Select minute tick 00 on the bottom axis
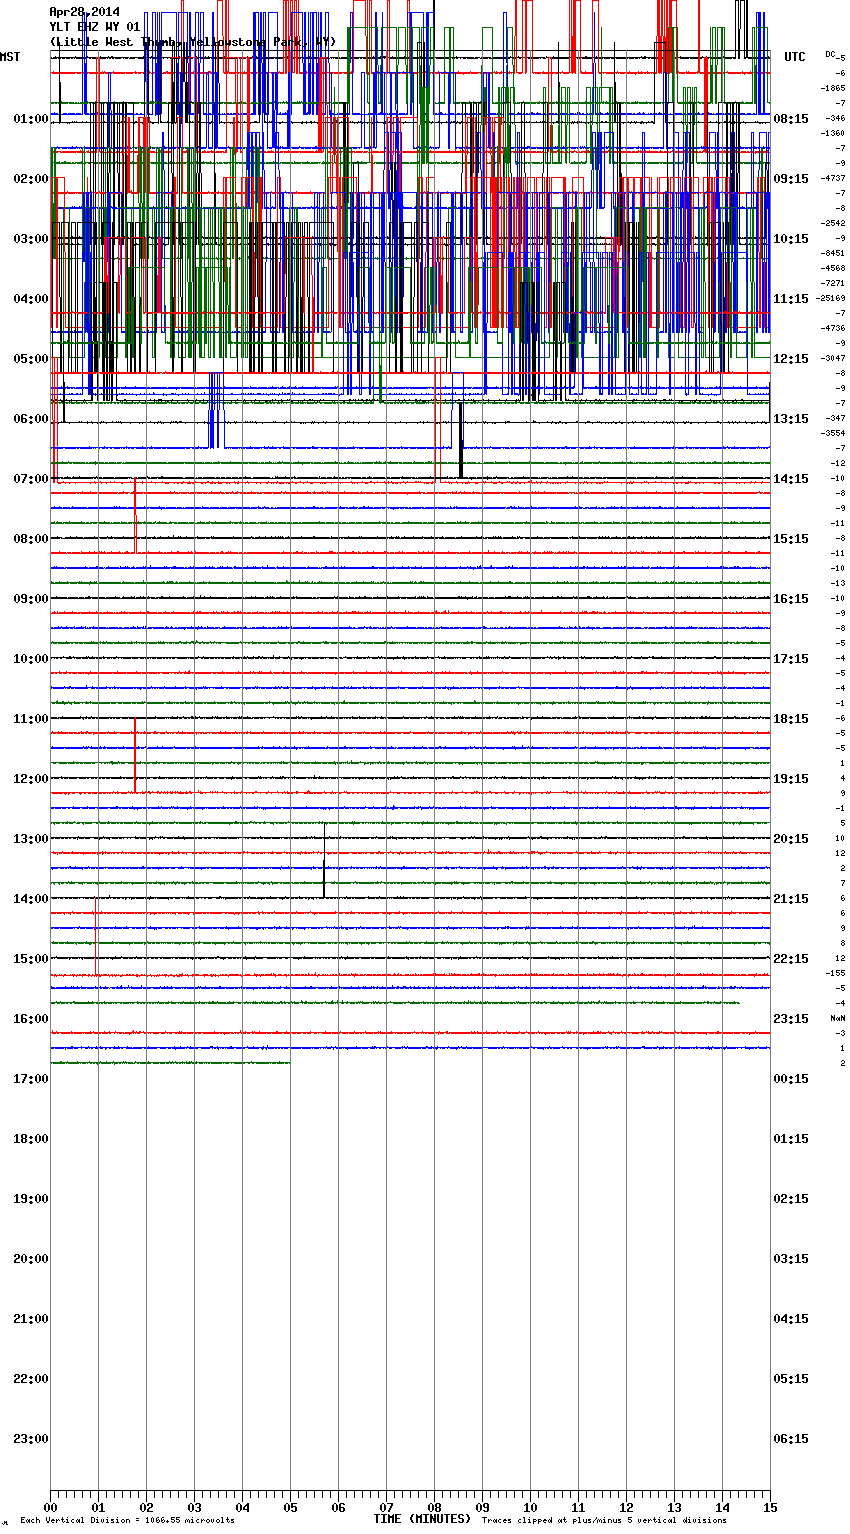The height and width of the screenshot is (1534, 850). tap(50, 1507)
